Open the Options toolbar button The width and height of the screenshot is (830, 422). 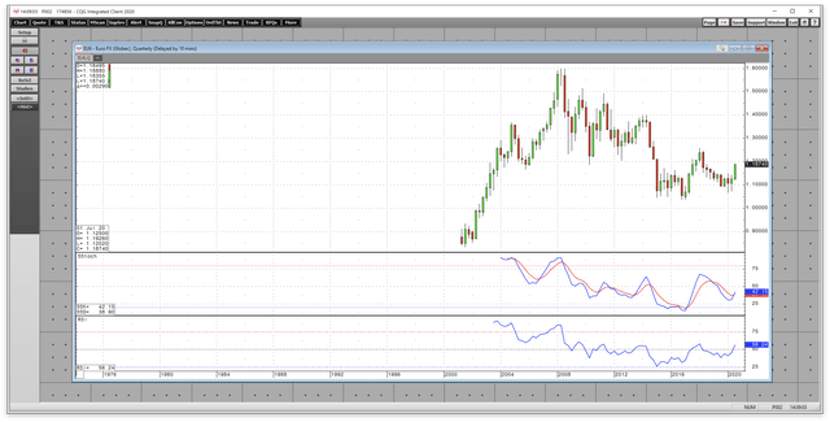(194, 22)
